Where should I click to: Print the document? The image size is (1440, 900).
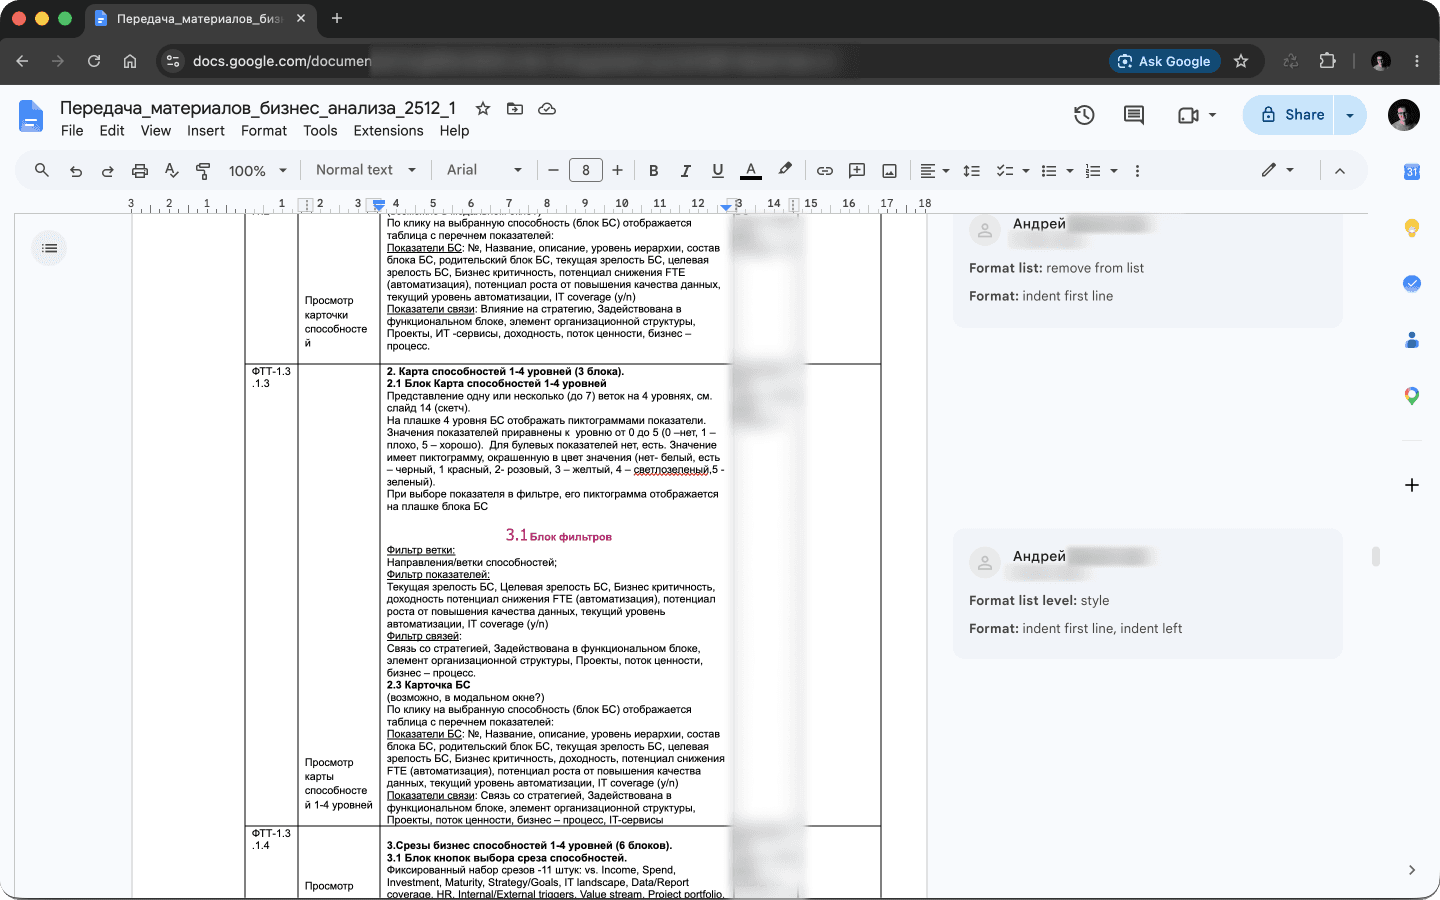pos(140,171)
